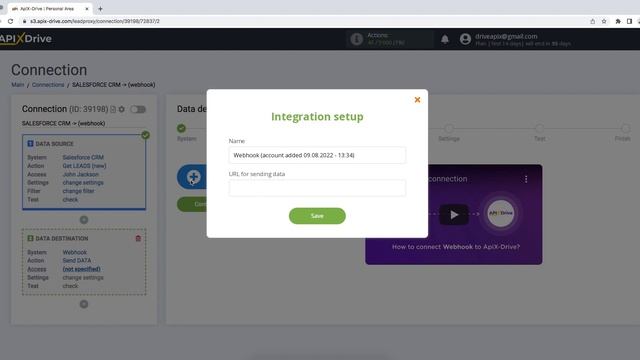The height and width of the screenshot is (360, 640).
Task: Save the integration setup
Action: pyautogui.click(x=317, y=216)
